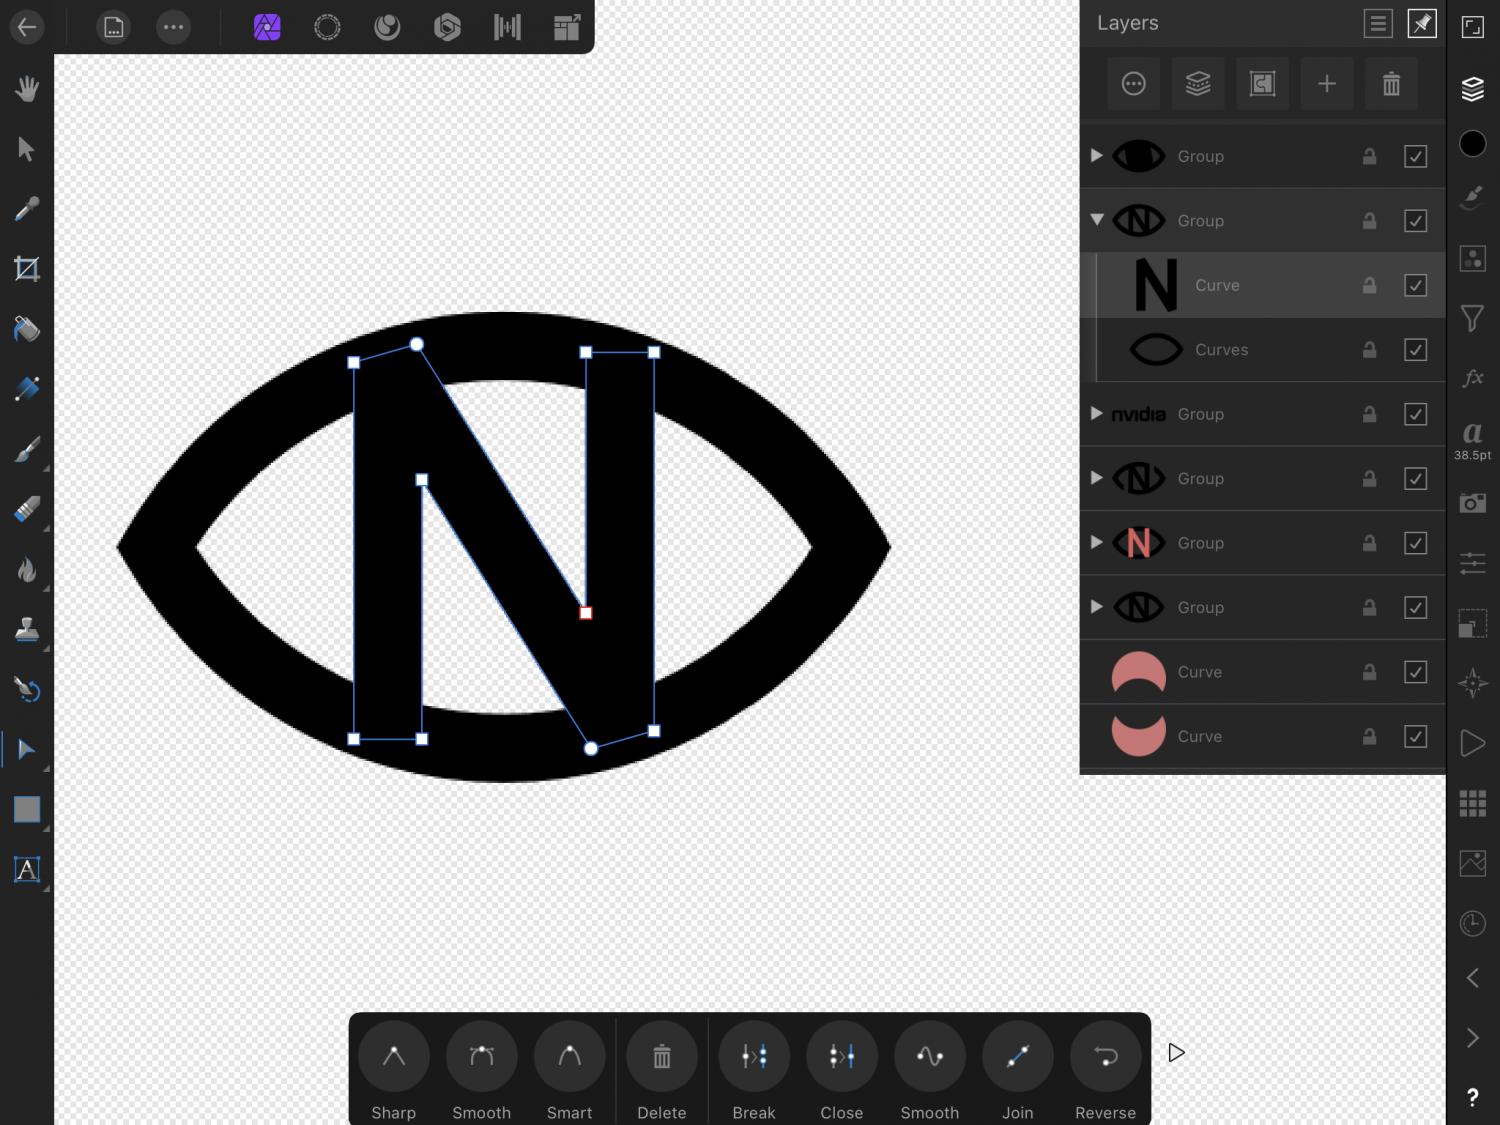This screenshot has height=1125, width=1500.
Task: Reverse the curve direction
Action: pos(1106,1071)
